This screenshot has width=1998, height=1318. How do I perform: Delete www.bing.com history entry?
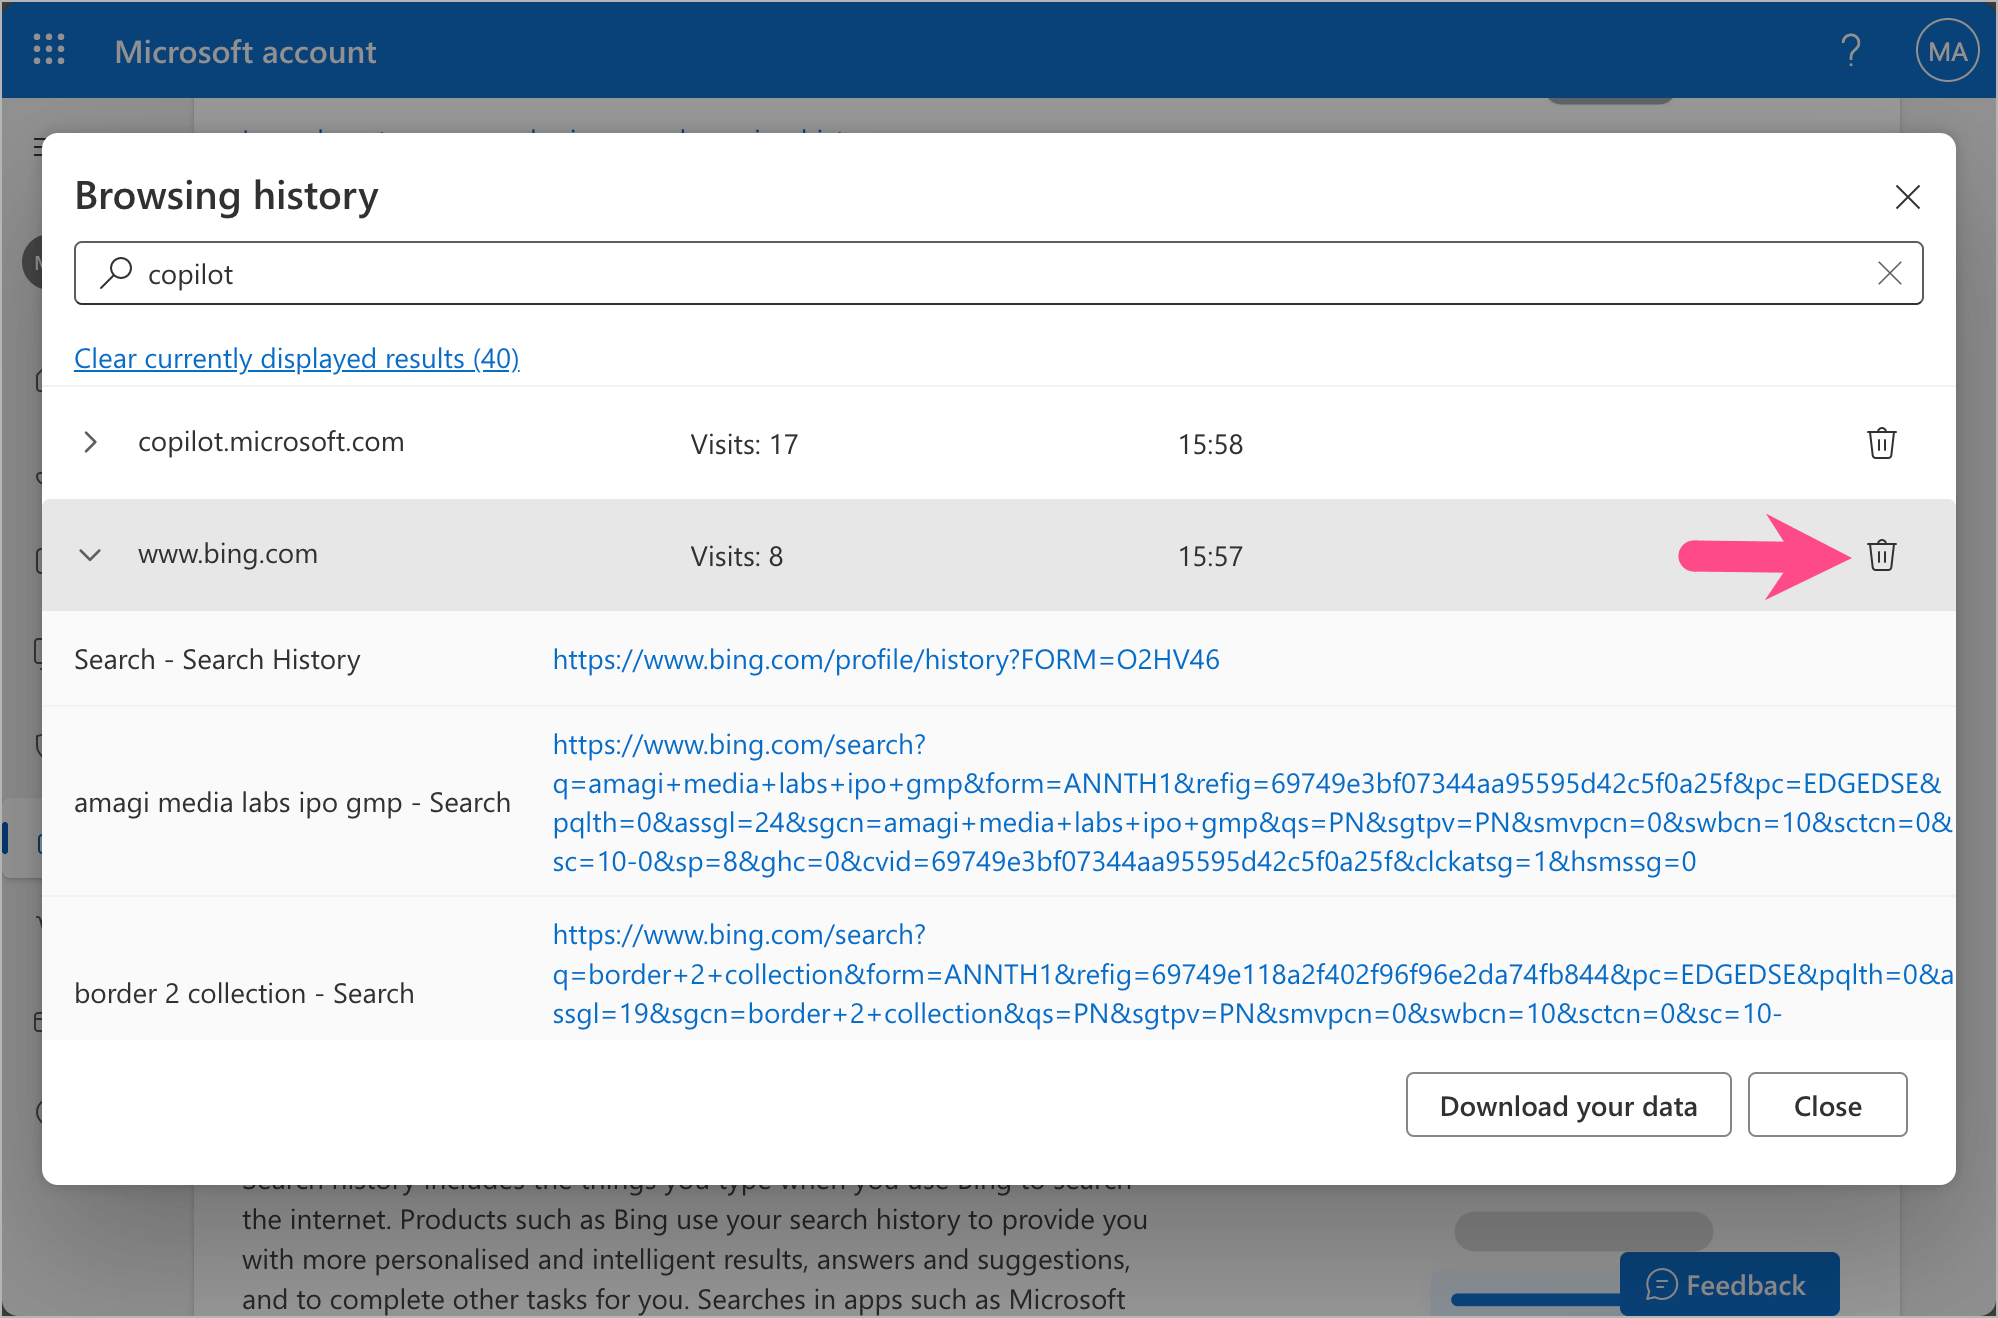(x=1881, y=555)
